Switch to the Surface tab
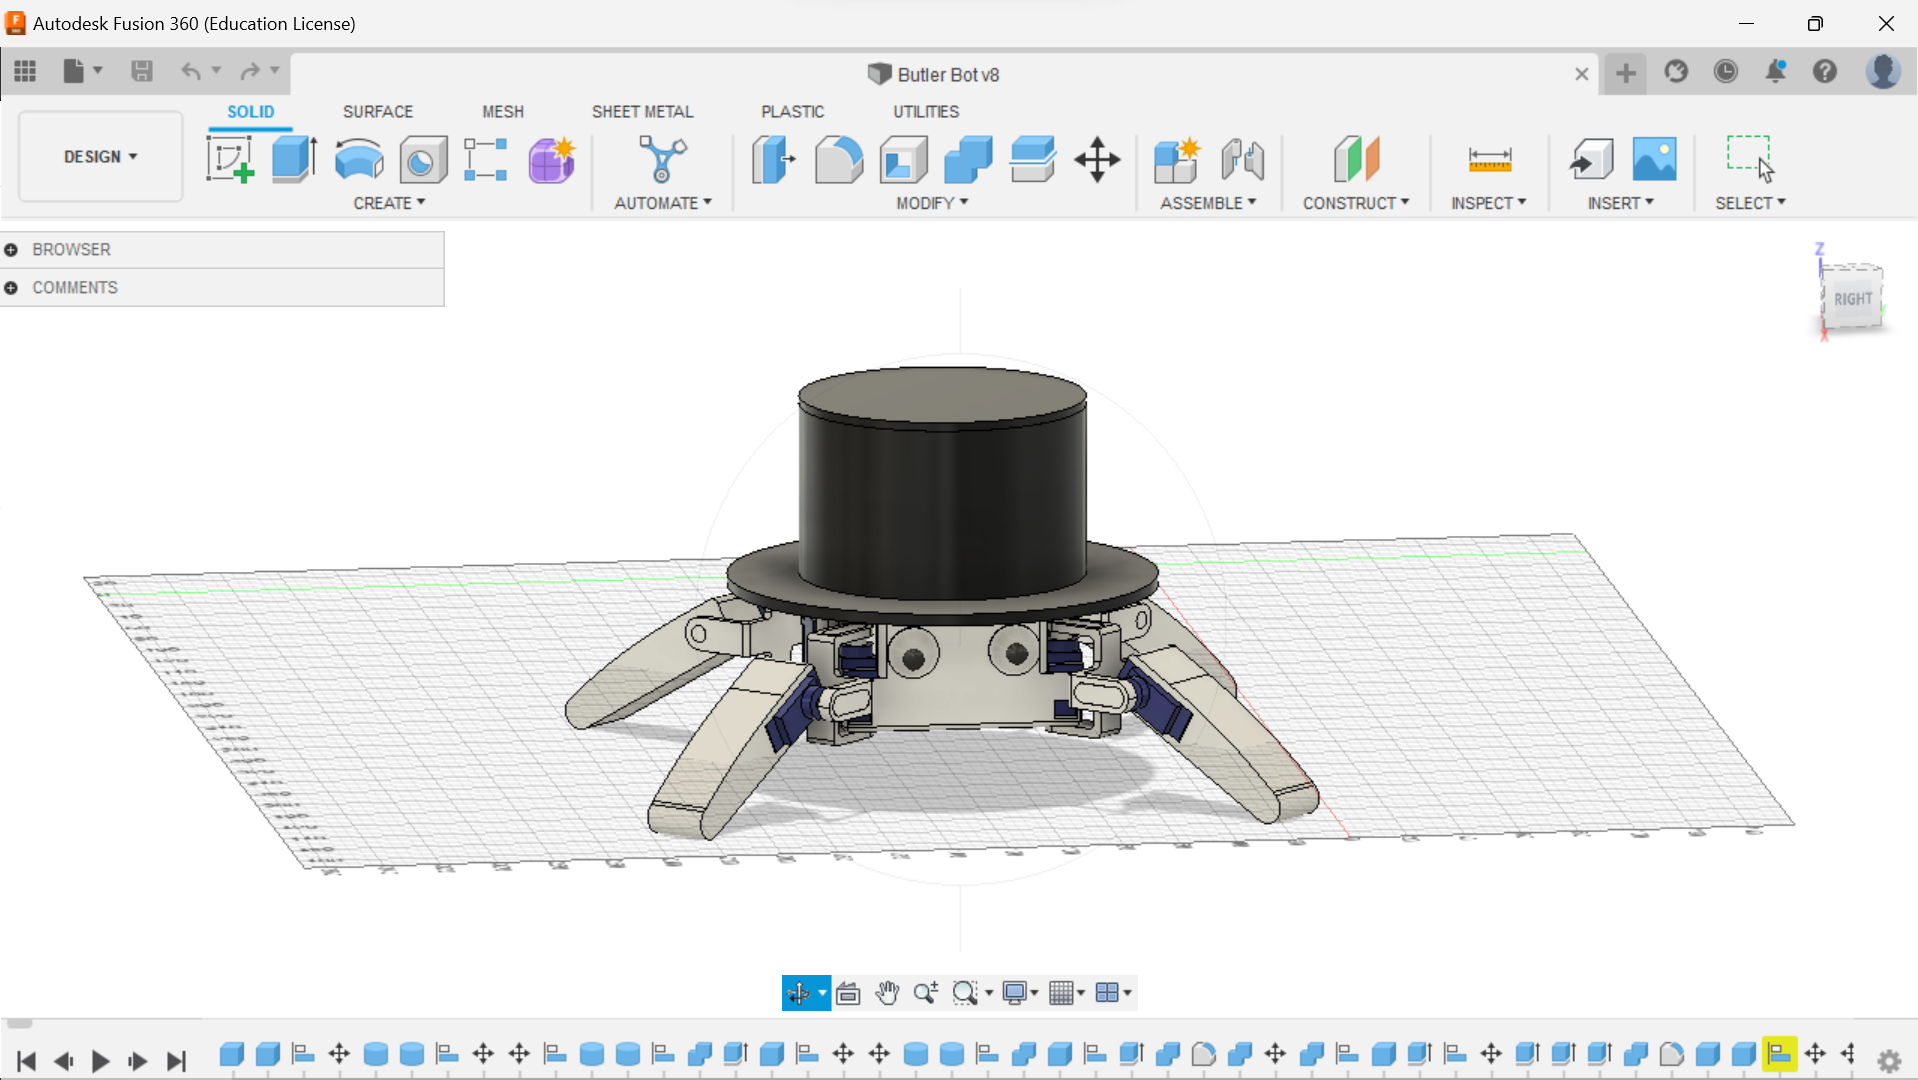Image resolution: width=1918 pixels, height=1080 pixels. click(377, 111)
